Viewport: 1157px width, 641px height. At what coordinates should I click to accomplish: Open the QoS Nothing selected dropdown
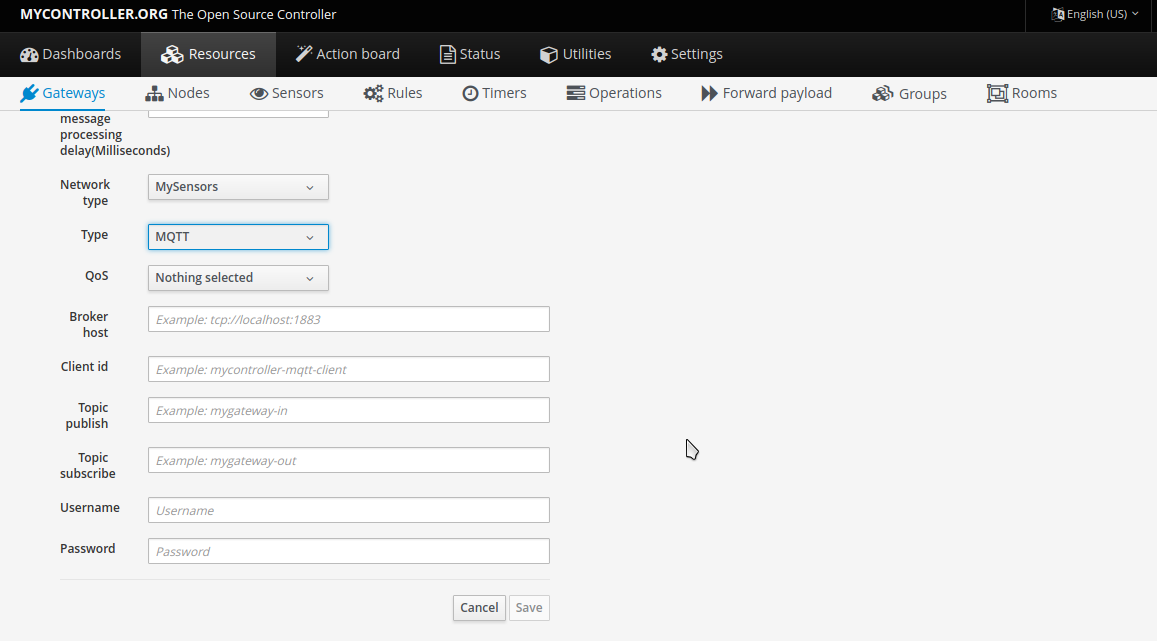(x=238, y=278)
